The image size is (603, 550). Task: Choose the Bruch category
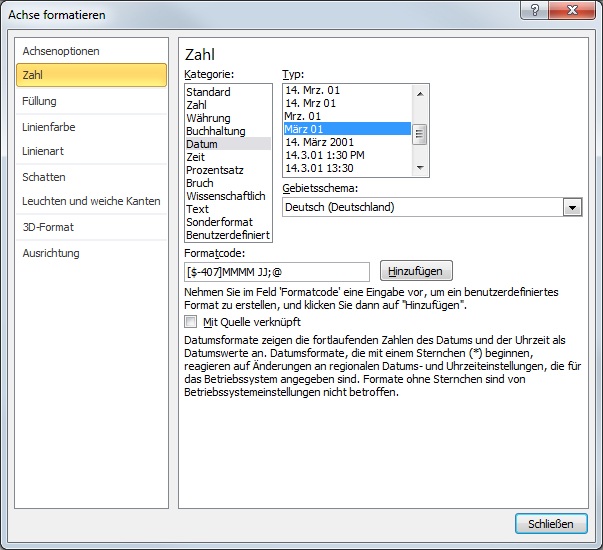tap(228, 183)
